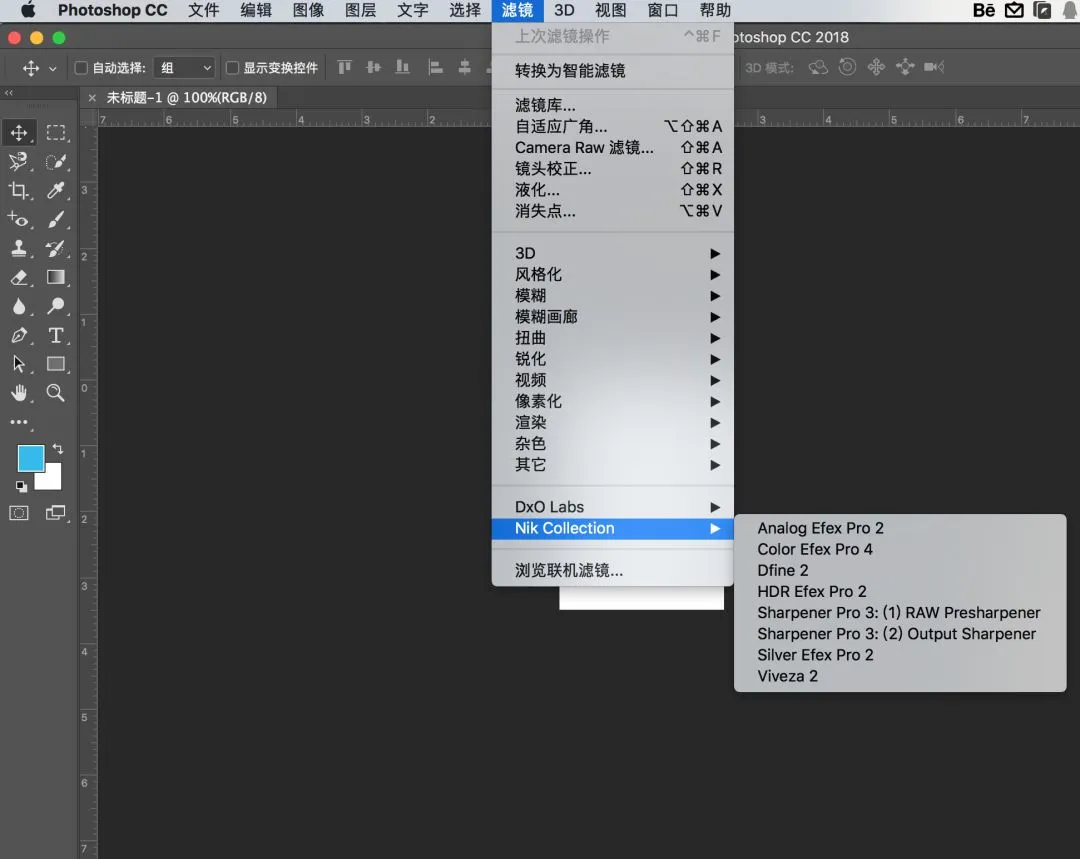
Task: Open the 组 auto-select dropdown
Action: [185, 68]
